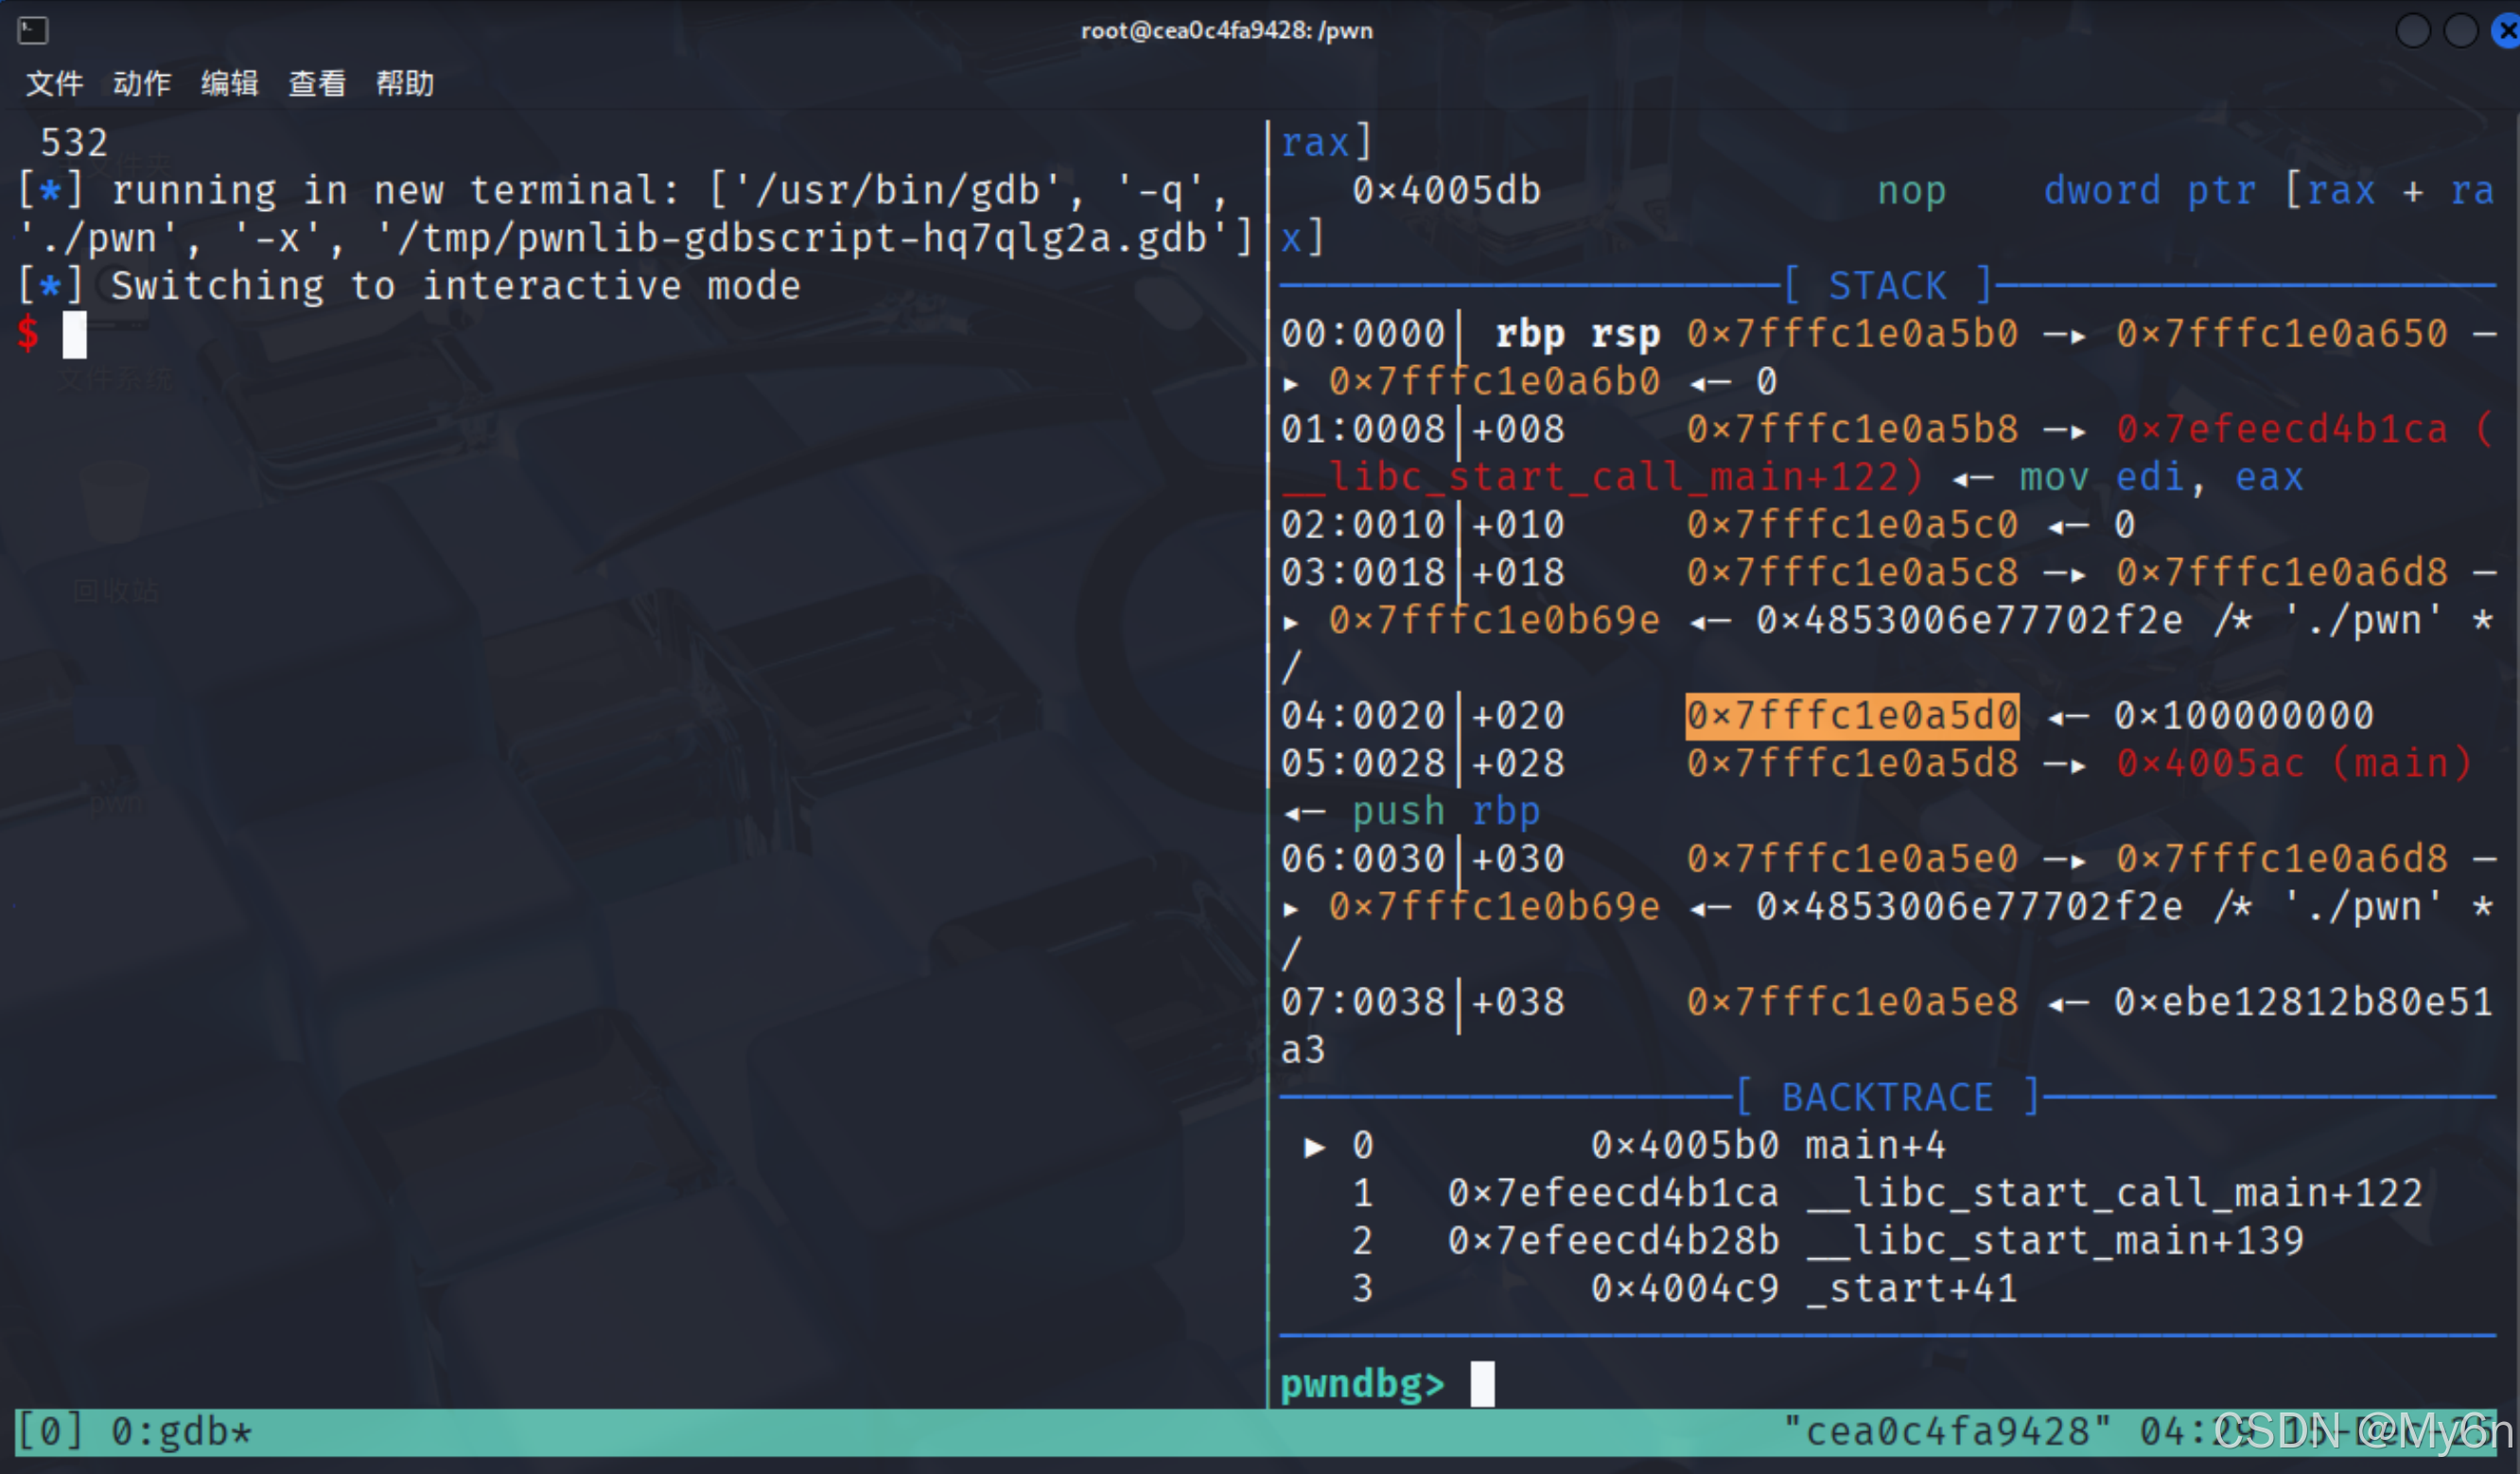Click the terminal icon in the title bar

click(x=32, y=31)
